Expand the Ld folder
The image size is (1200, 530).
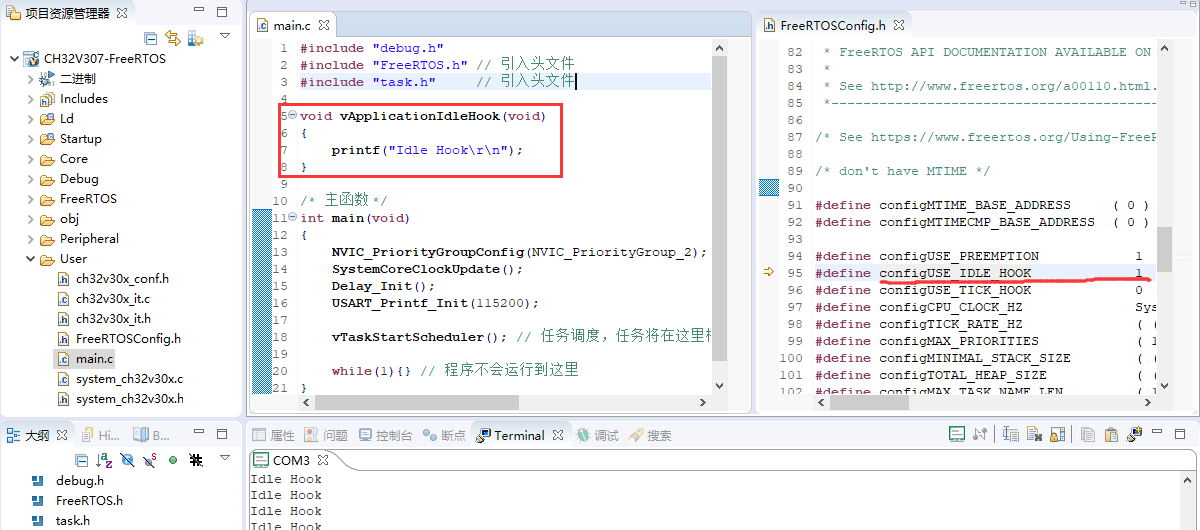(x=30, y=118)
